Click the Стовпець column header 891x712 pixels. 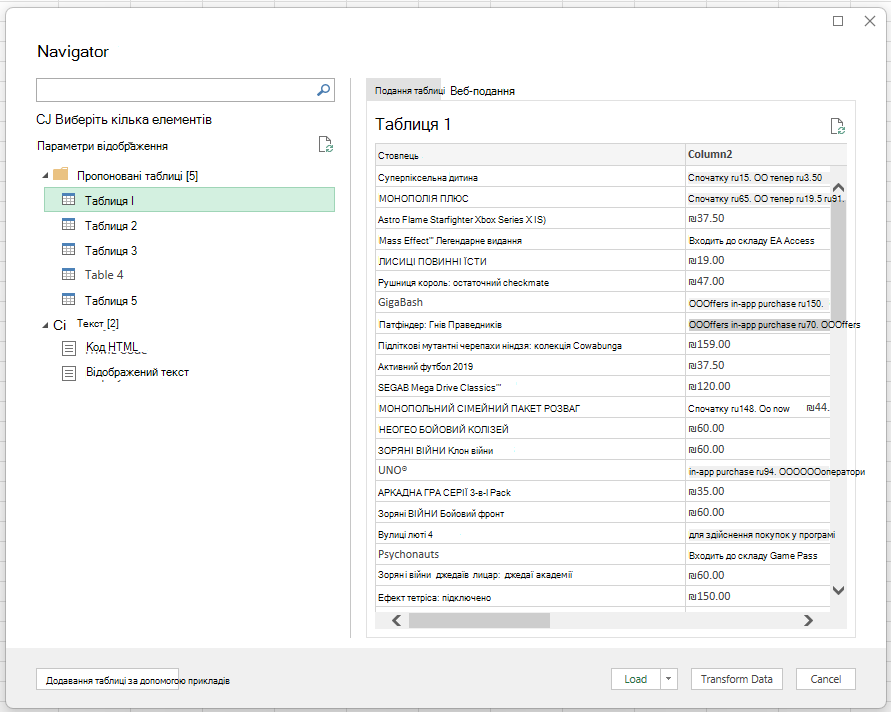pos(530,155)
